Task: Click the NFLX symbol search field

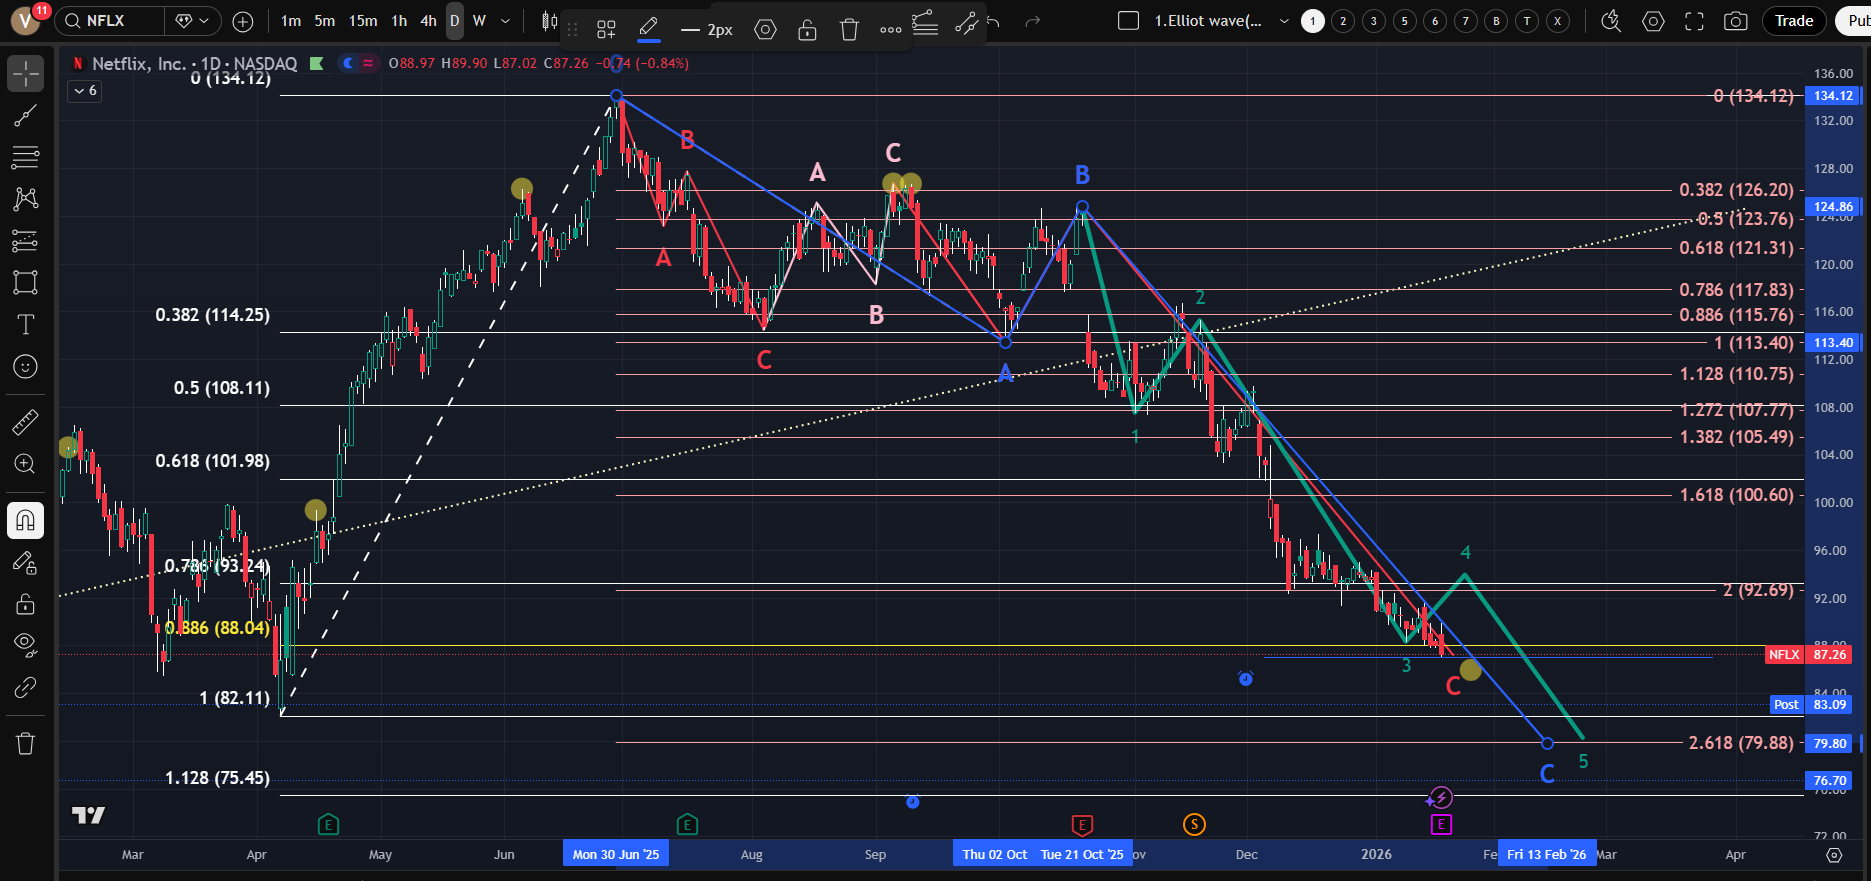Action: click(110, 21)
